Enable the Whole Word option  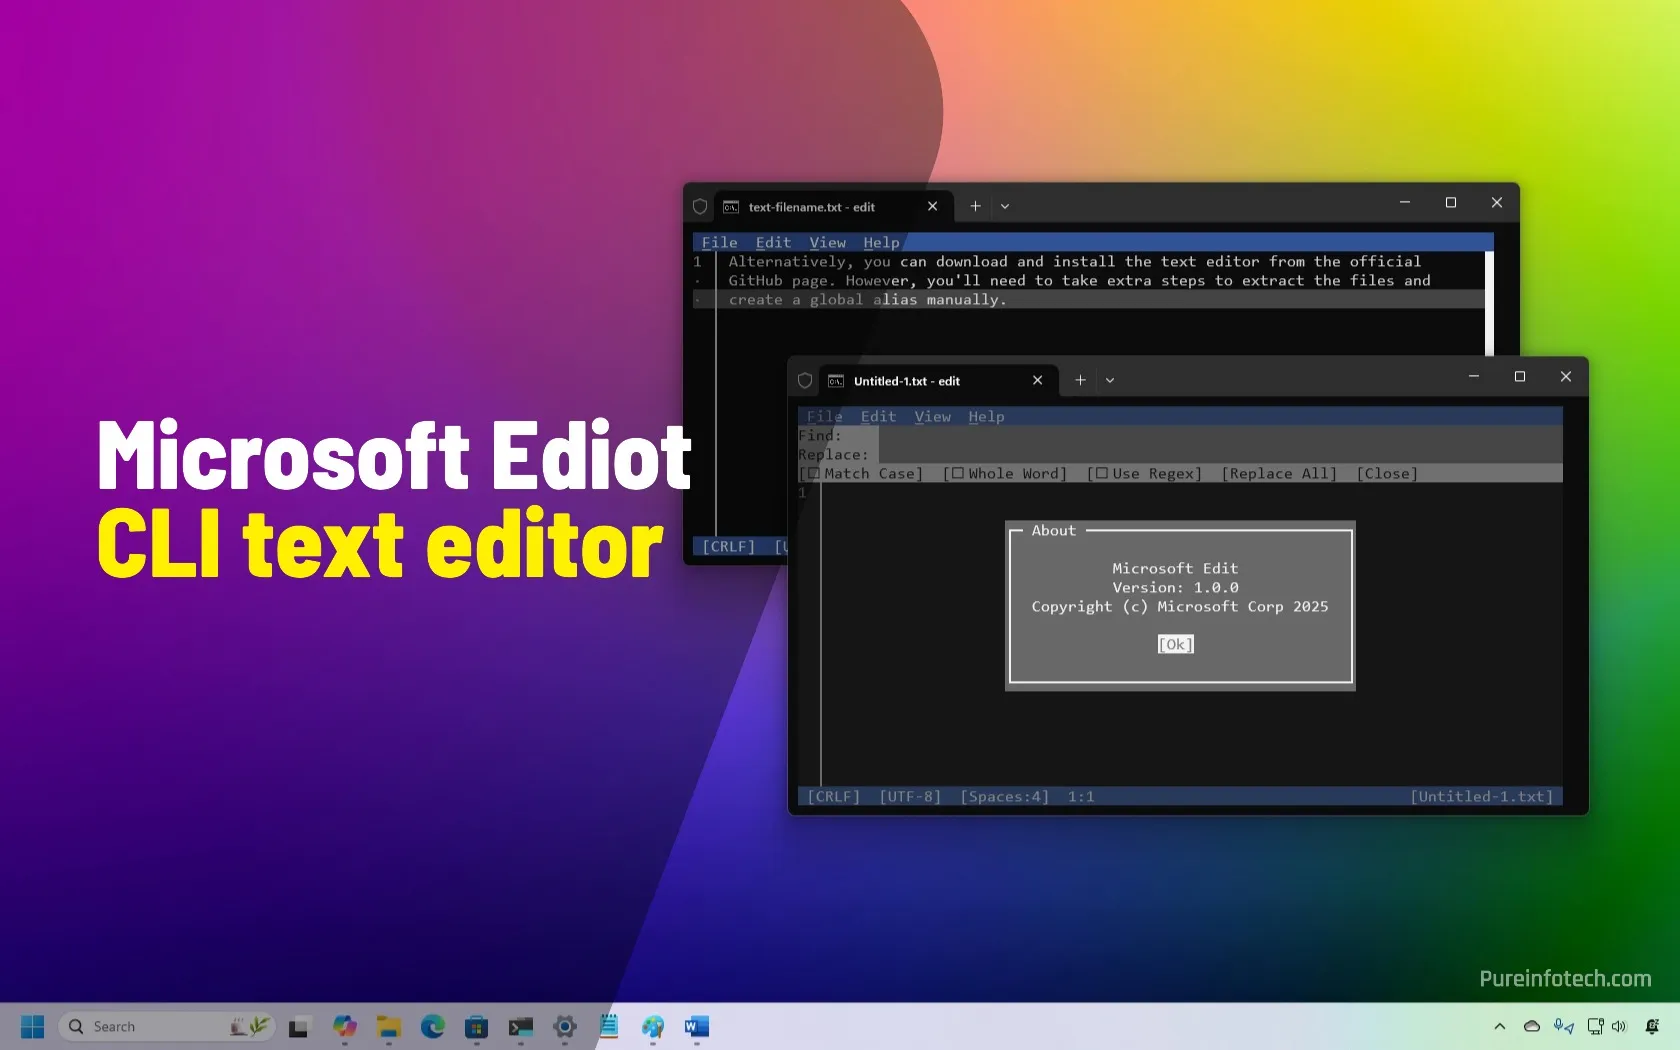pos(1004,474)
